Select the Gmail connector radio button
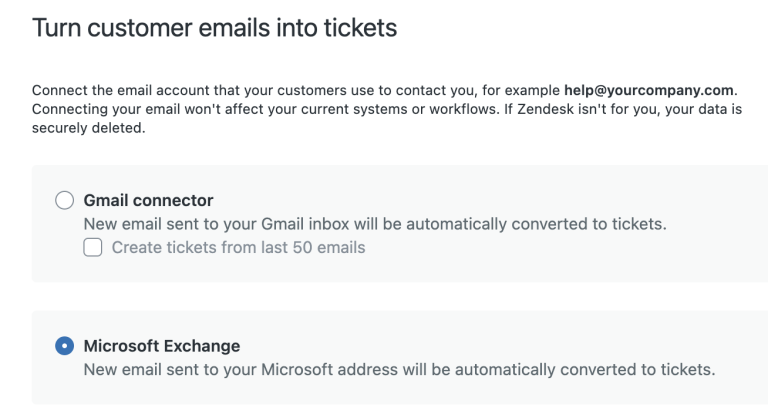The height and width of the screenshot is (418, 768). coord(64,201)
